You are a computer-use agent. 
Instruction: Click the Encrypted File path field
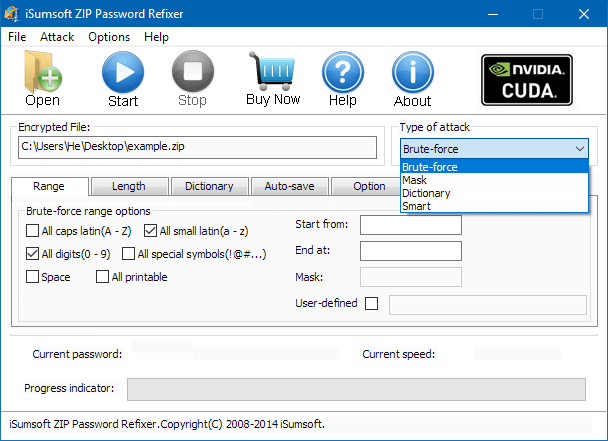coord(197,147)
